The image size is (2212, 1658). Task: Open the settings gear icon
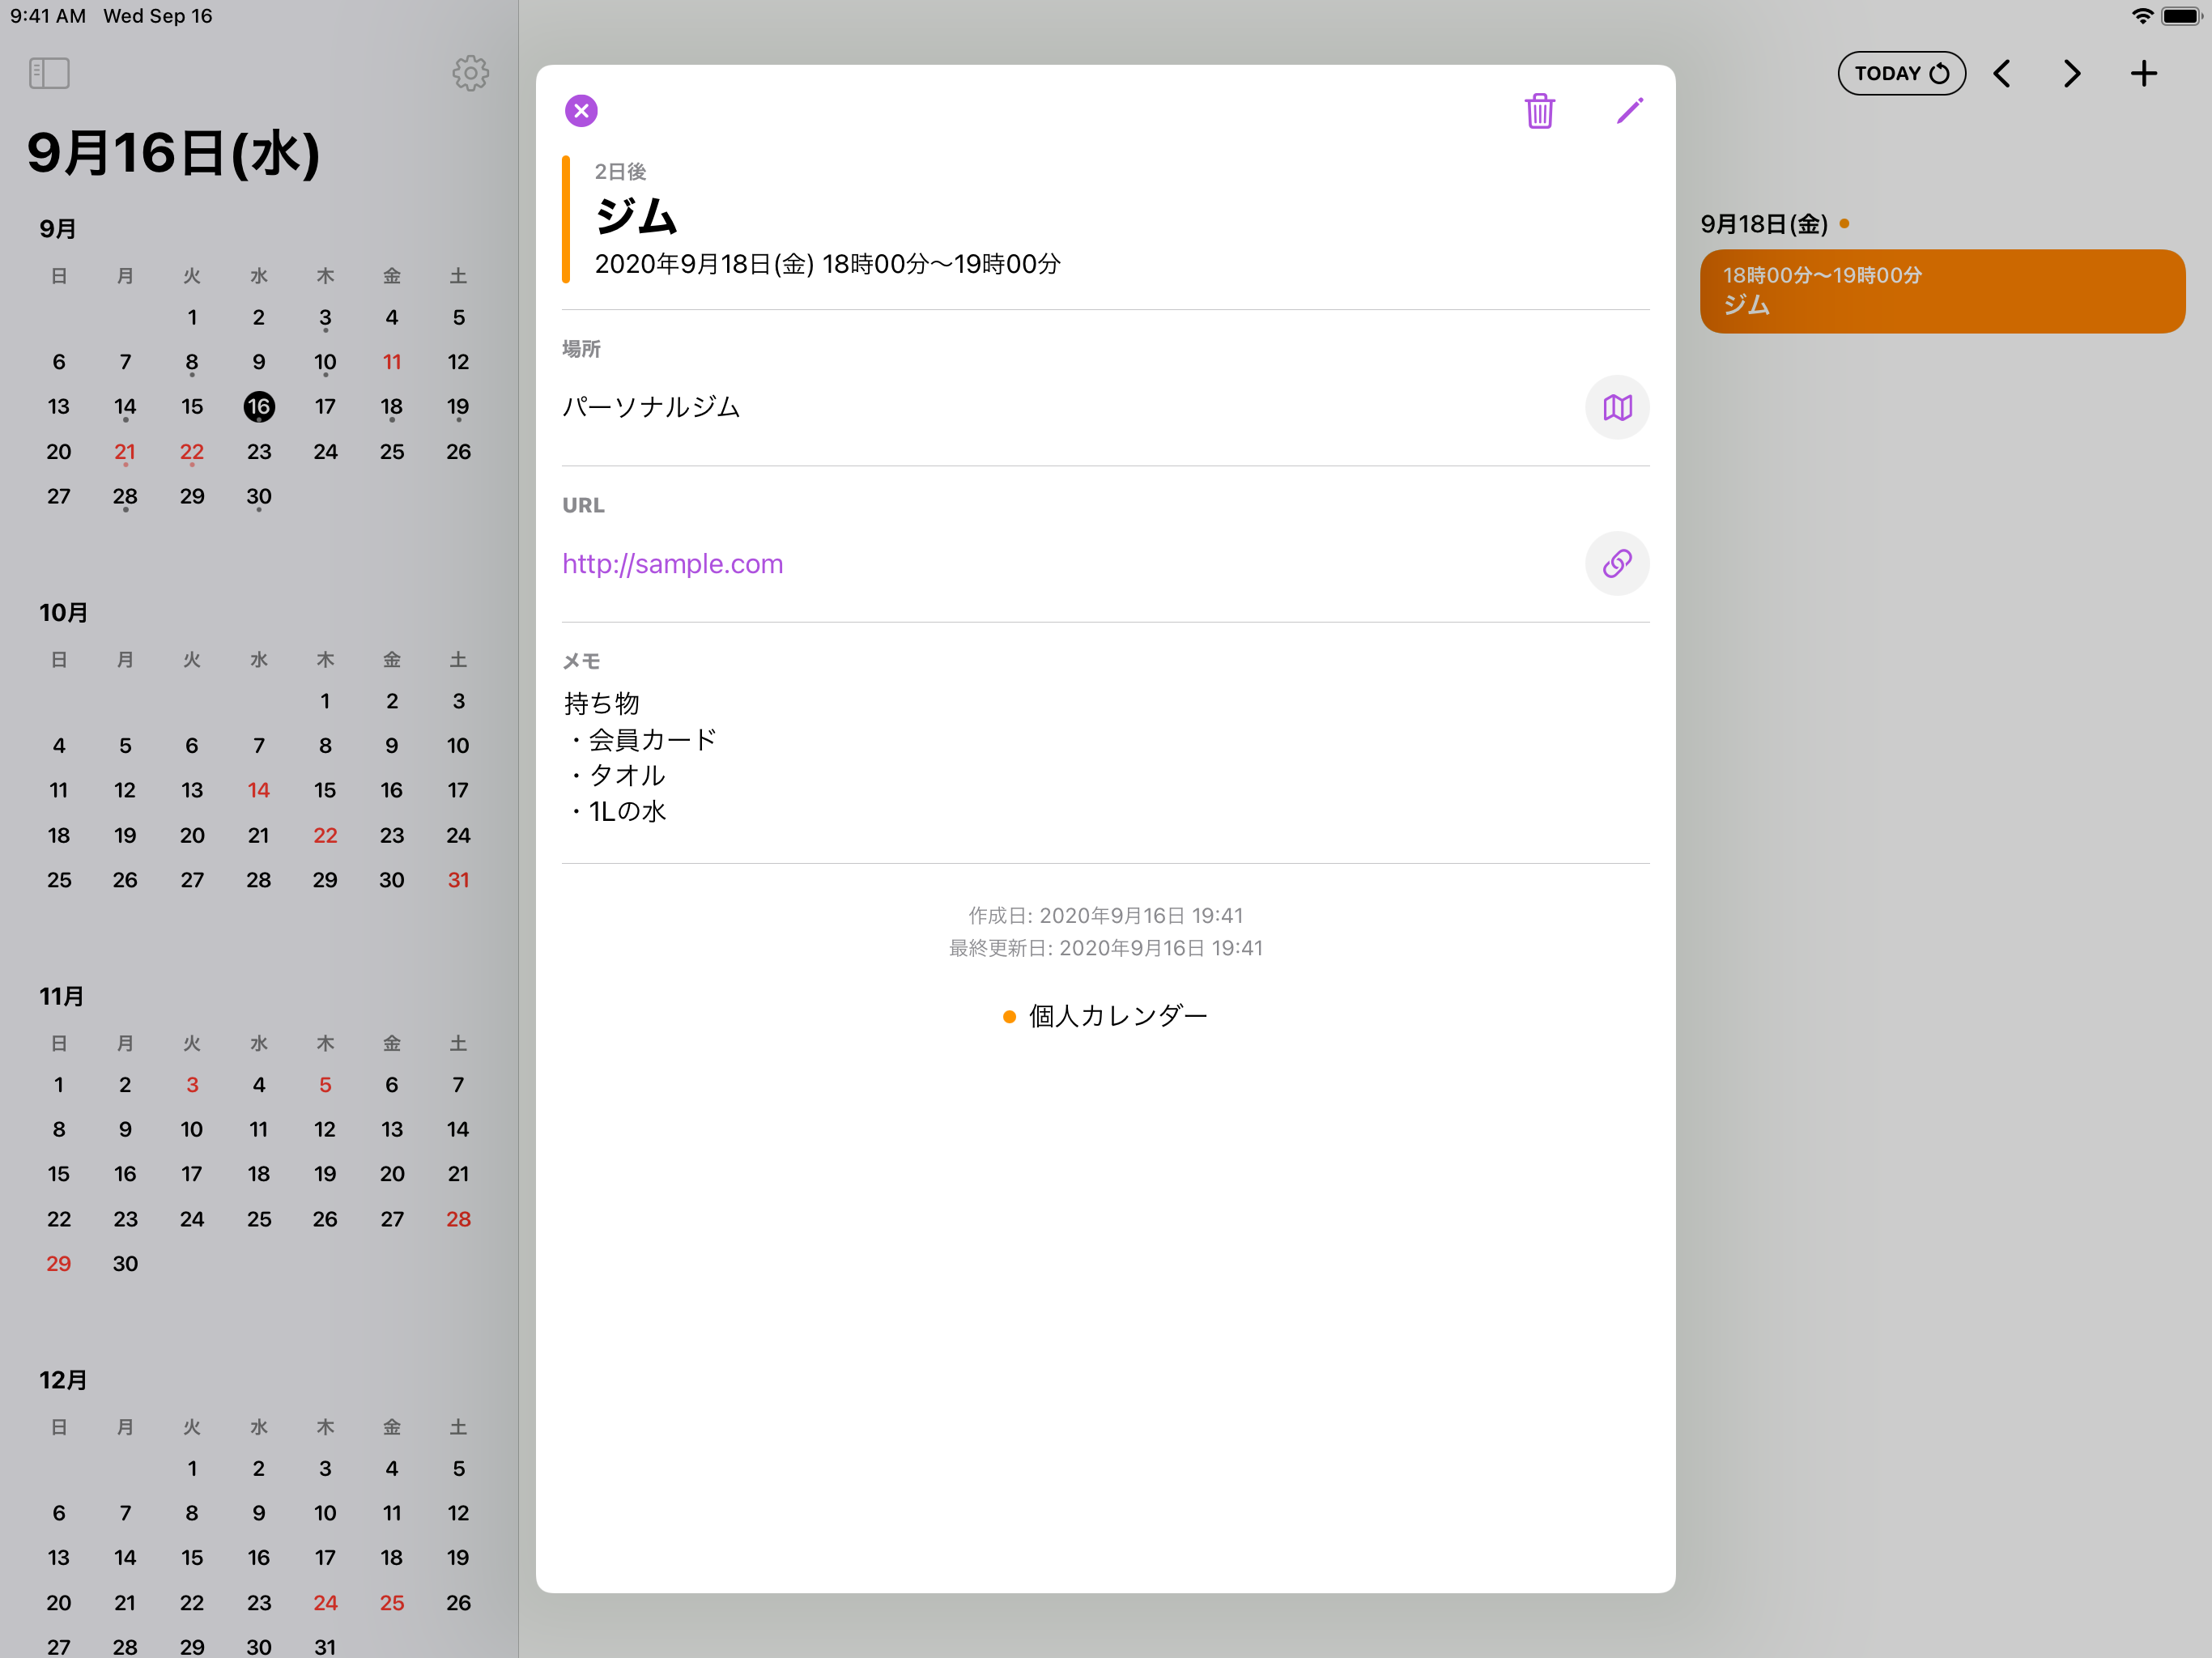pyautogui.click(x=470, y=73)
